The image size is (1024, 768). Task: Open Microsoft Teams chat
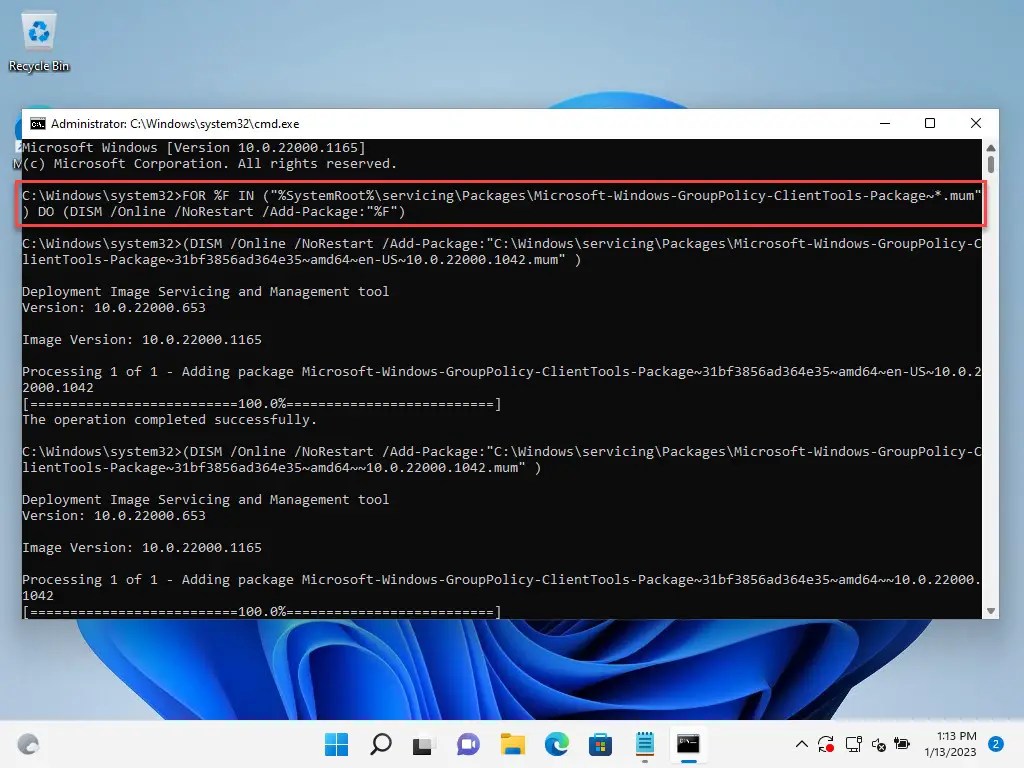(x=466, y=744)
